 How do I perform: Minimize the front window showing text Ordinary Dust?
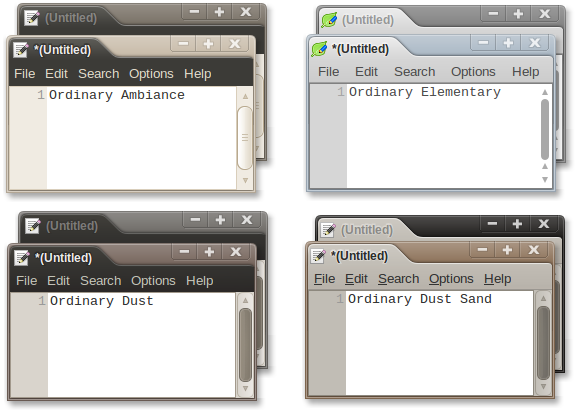(184, 252)
